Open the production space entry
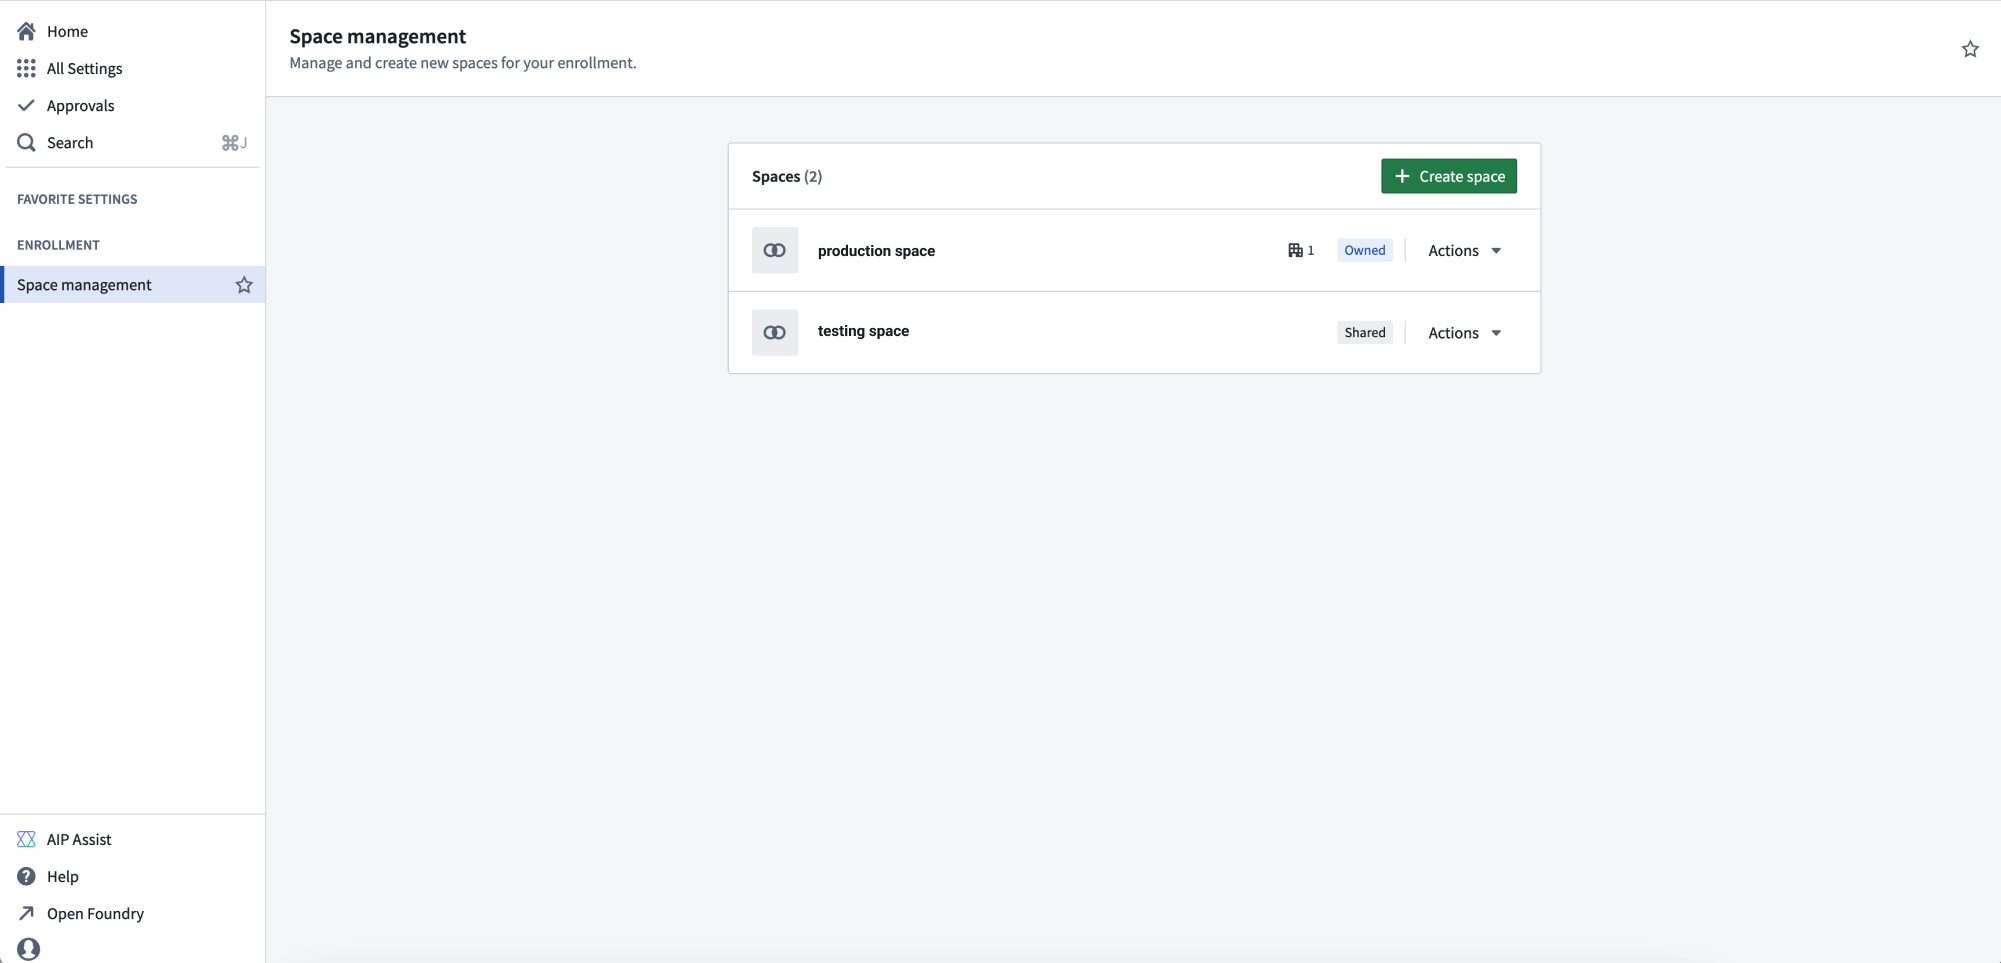2001x963 pixels. pos(876,251)
